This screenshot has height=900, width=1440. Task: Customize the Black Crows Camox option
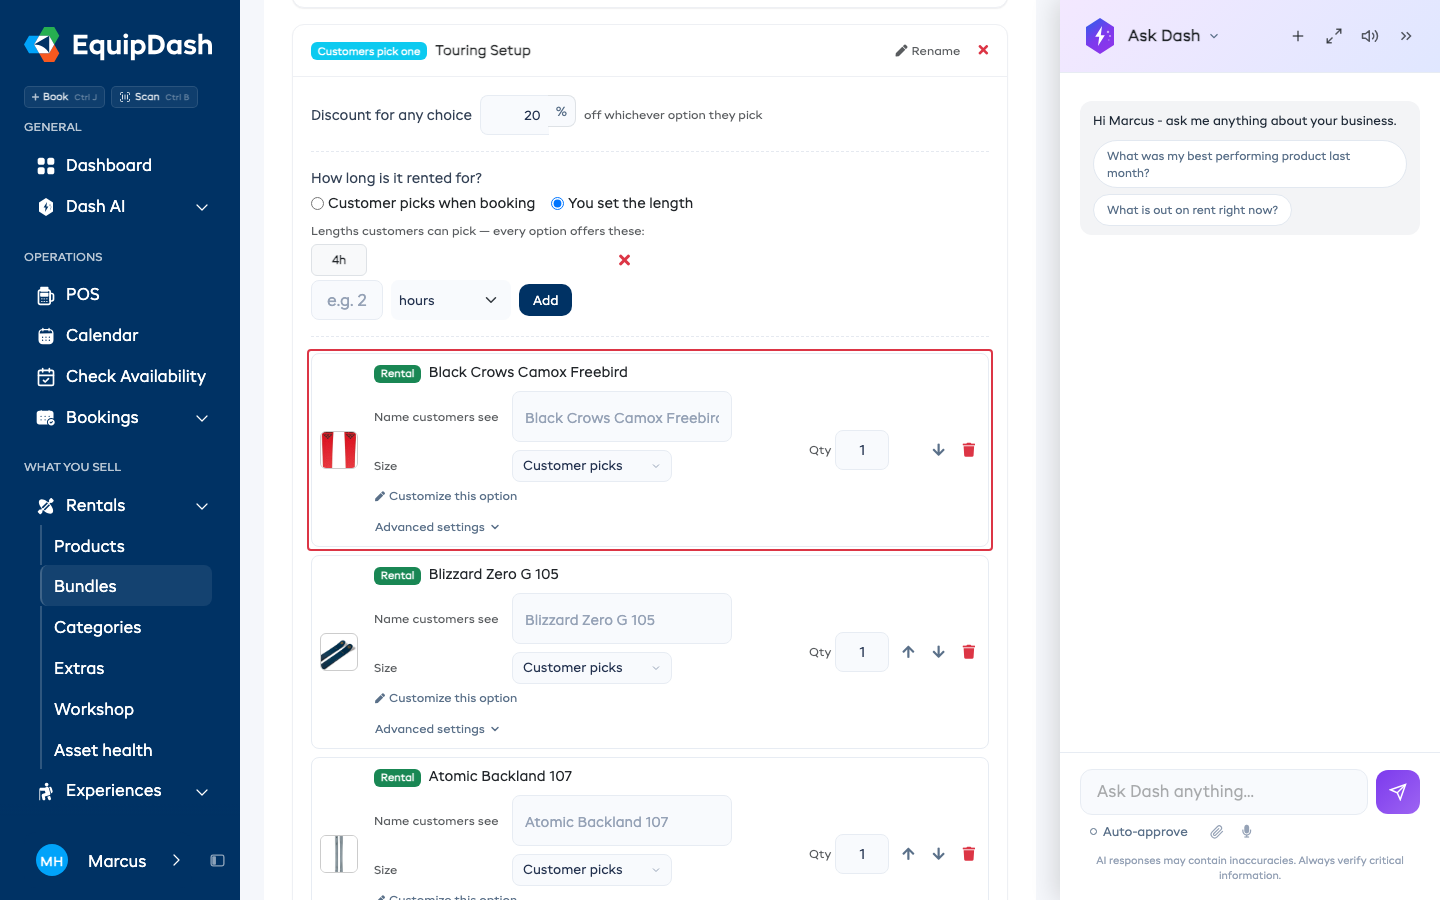point(446,496)
